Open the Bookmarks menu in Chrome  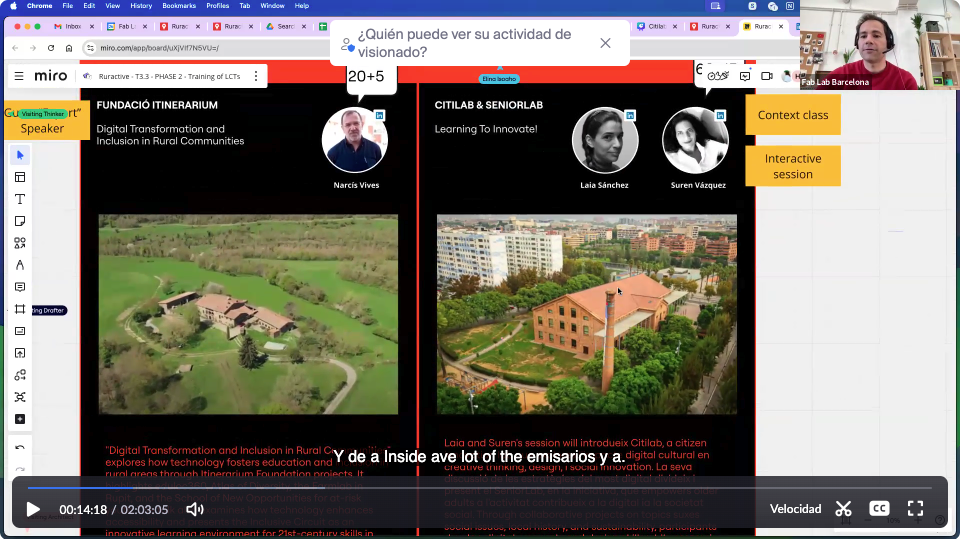(179, 6)
